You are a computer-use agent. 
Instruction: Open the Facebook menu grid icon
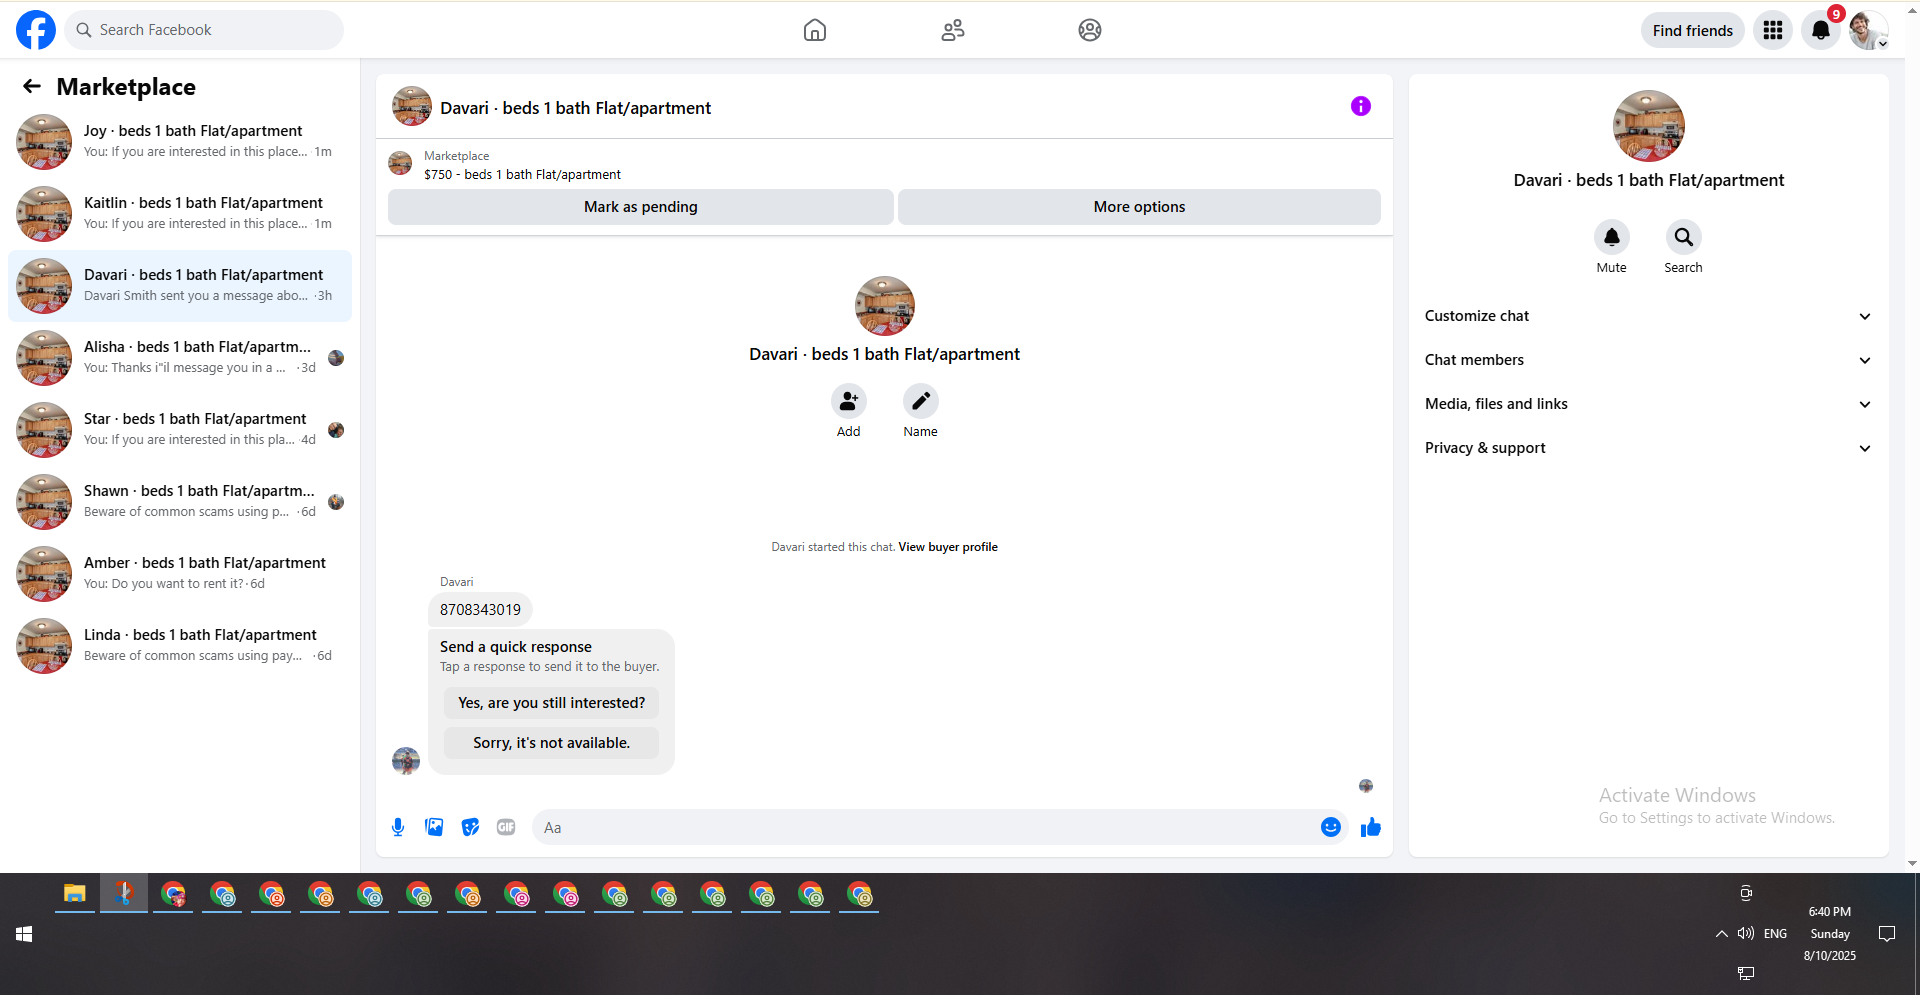pos(1773,30)
